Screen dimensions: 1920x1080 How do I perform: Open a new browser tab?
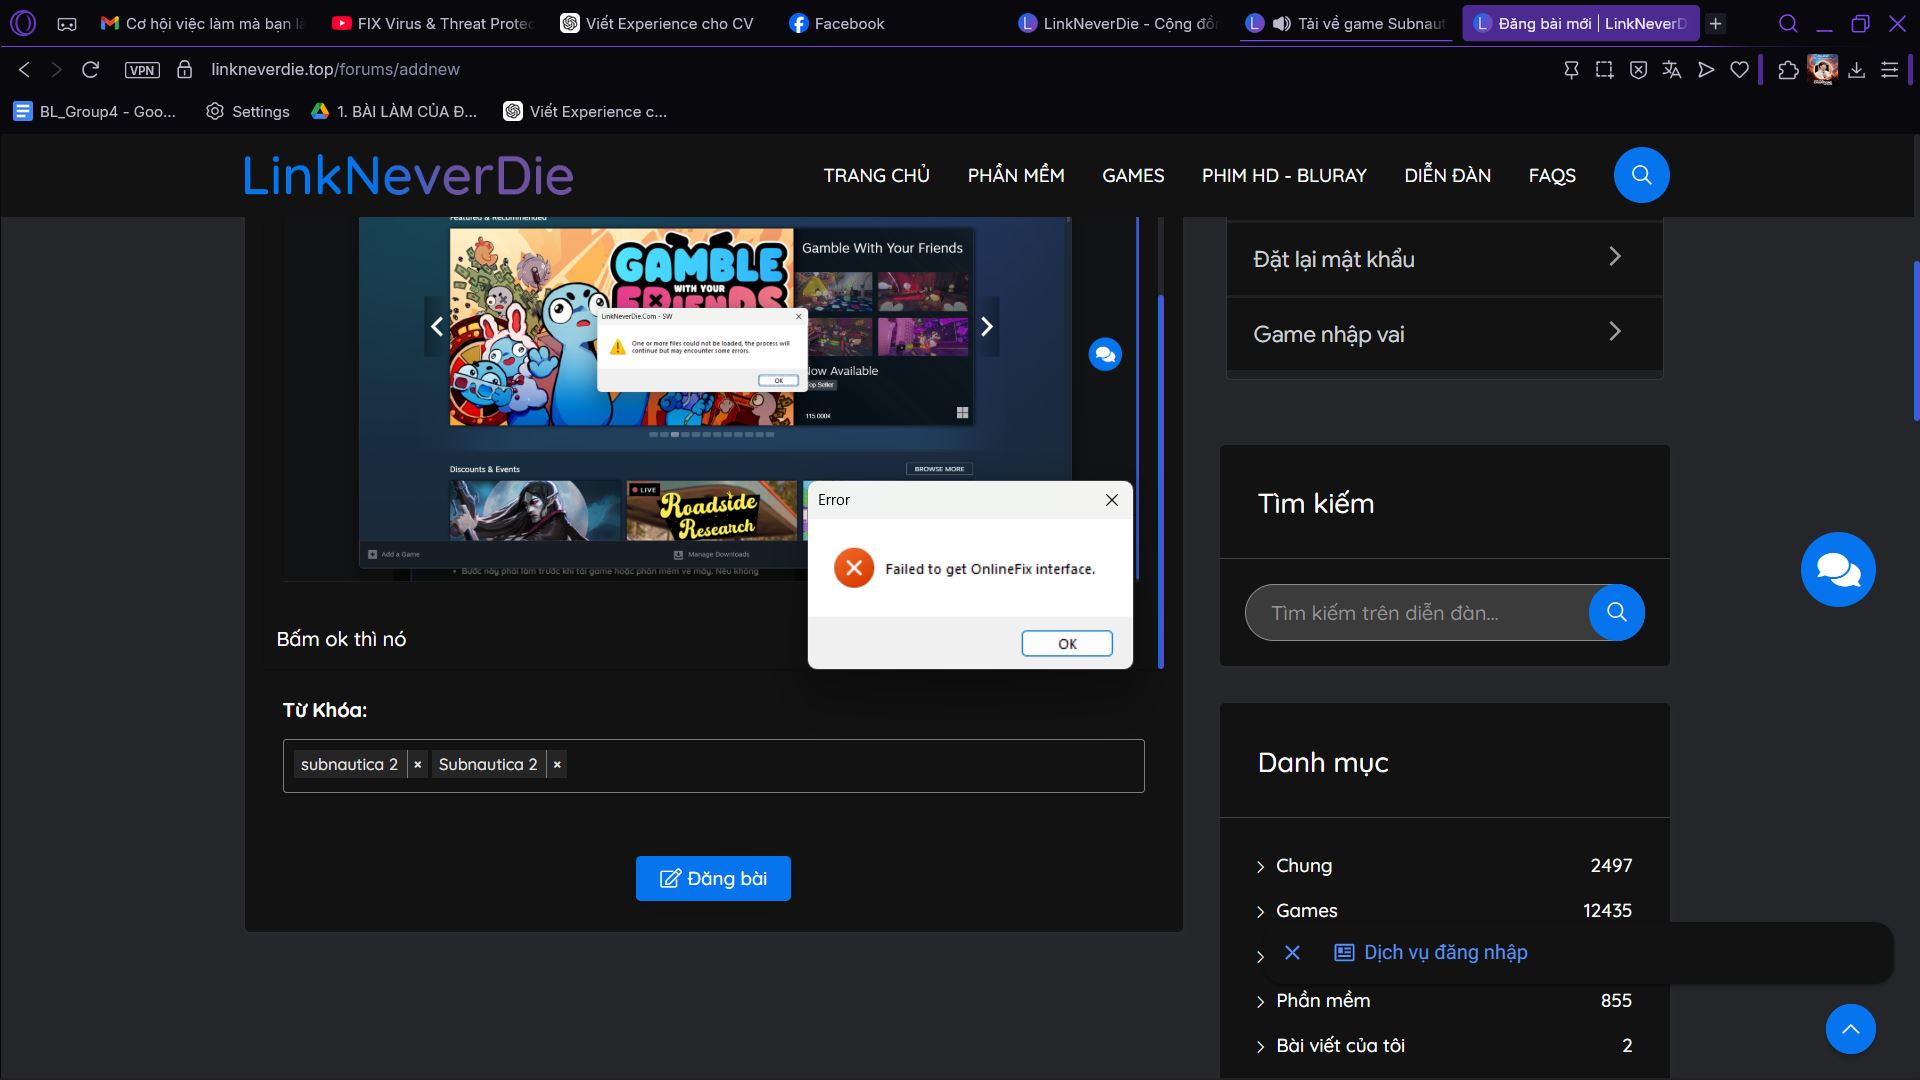1716,23
